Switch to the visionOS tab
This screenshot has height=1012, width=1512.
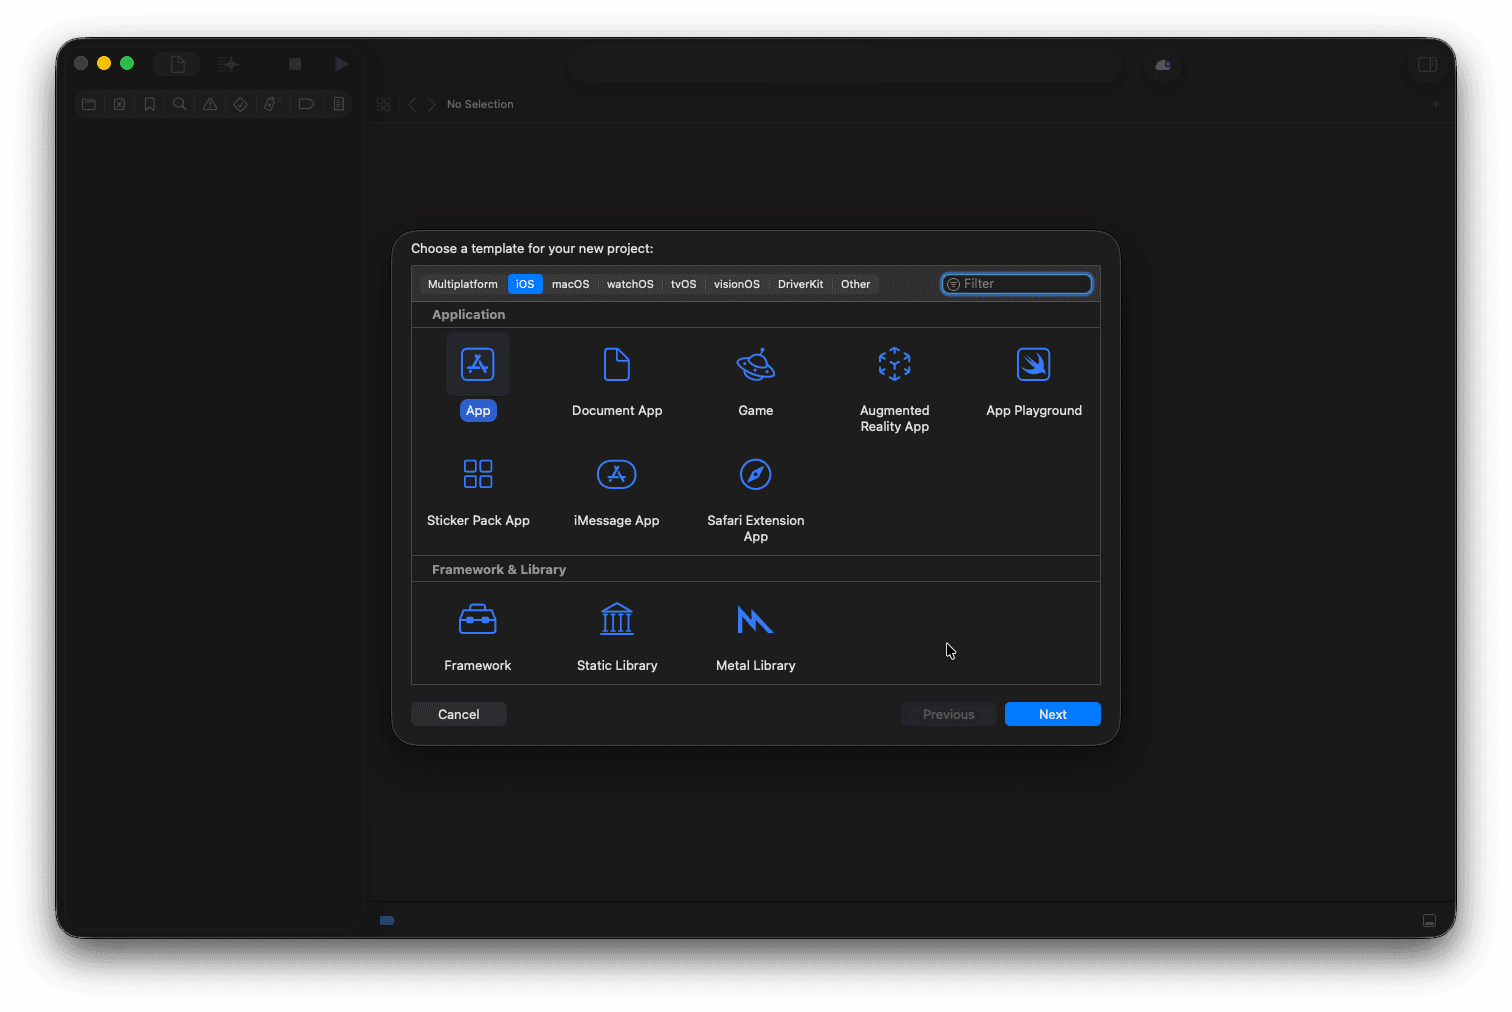(x=737, y=284)
